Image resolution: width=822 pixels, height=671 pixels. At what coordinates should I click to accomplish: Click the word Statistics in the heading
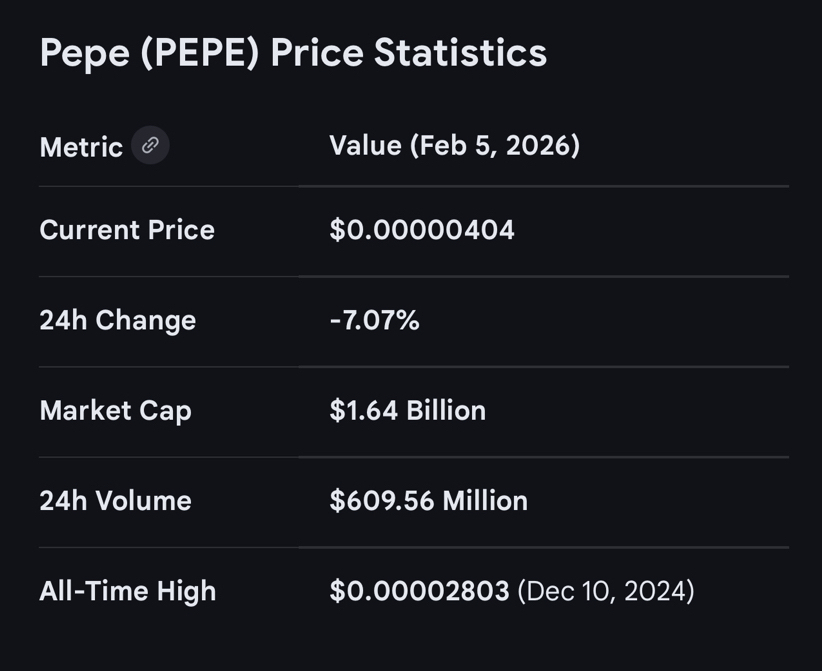[x=460, y=54]
